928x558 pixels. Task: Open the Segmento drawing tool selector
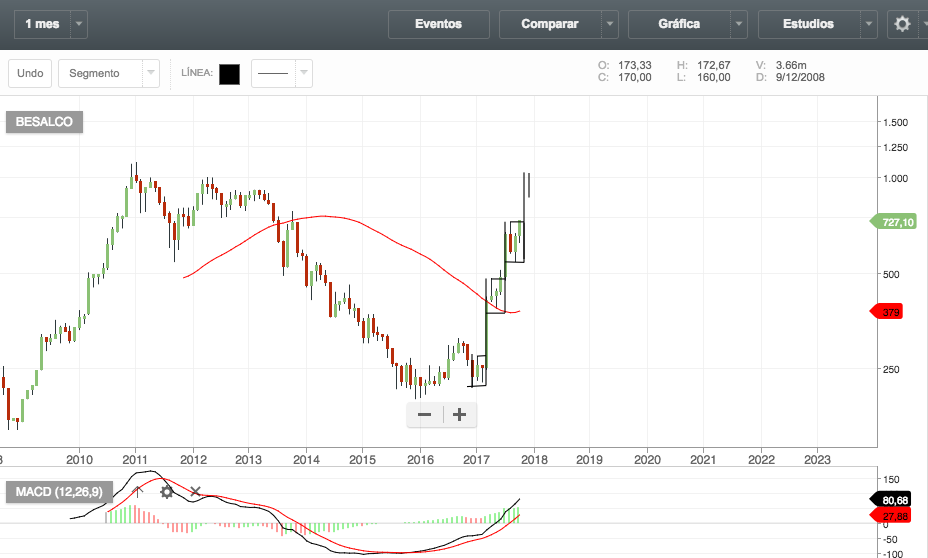100,73
